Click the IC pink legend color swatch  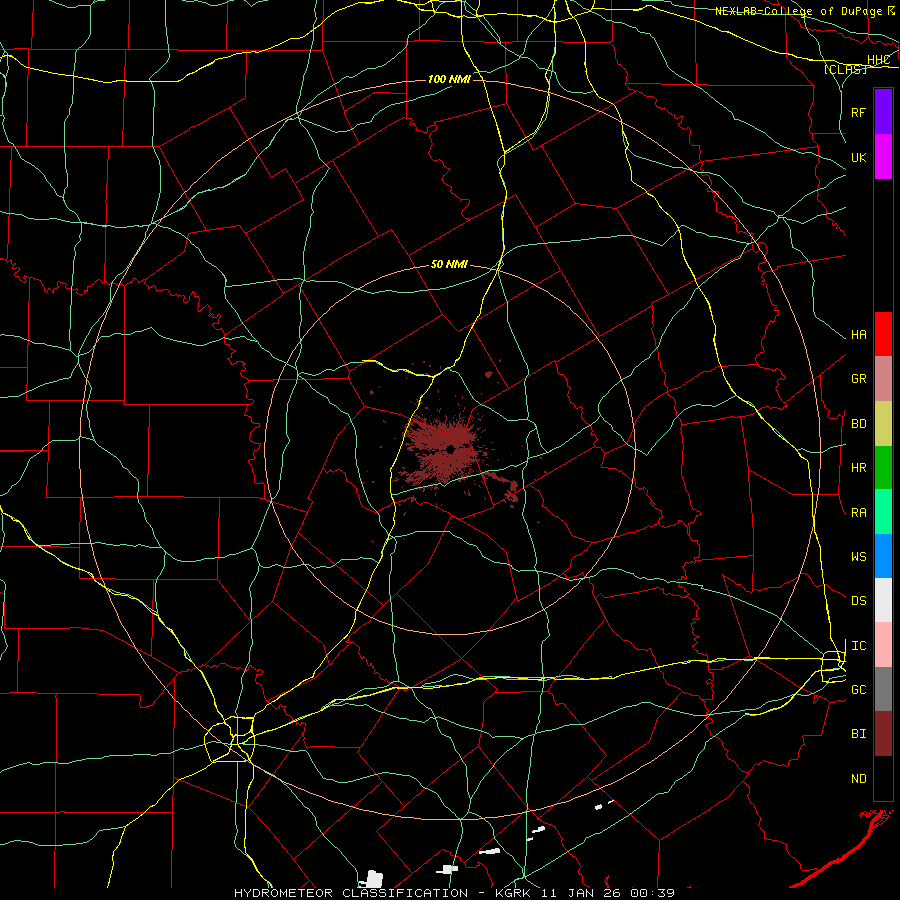[883, 645]
